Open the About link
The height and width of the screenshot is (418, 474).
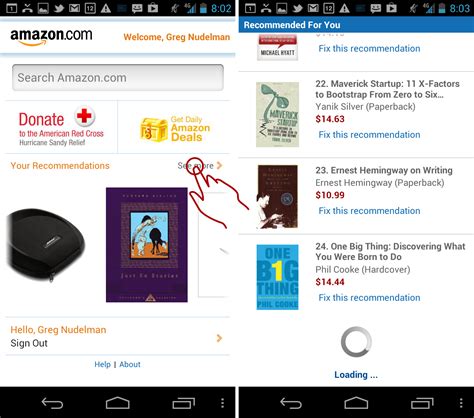coord(130,364)
